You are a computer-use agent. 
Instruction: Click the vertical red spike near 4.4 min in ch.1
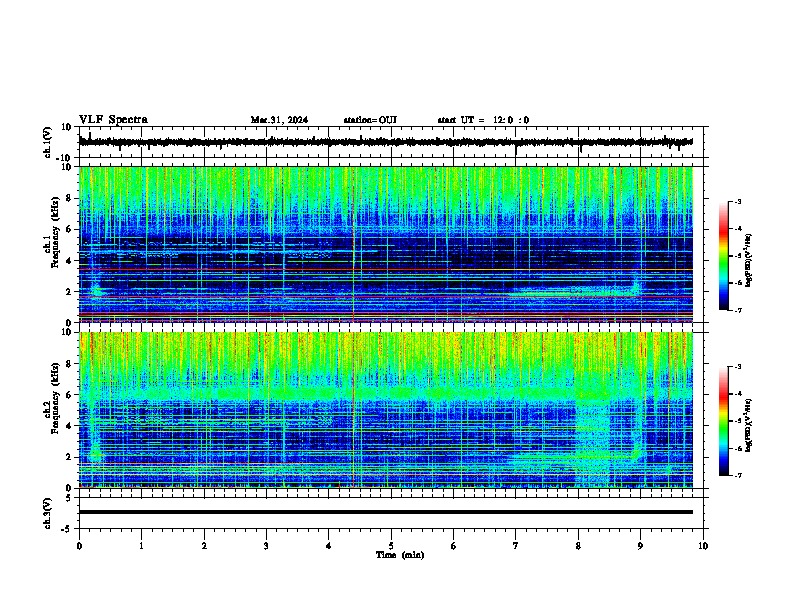(354, 244)
